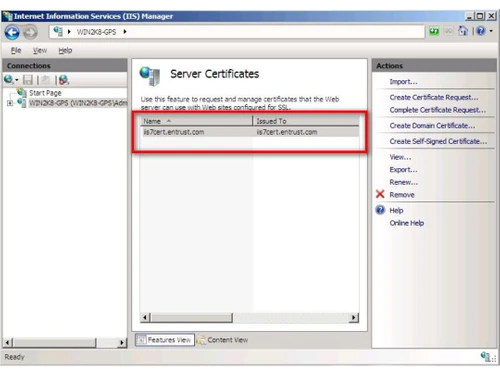
Task: Click the Renew... action
Action: click(x=404, y=182)
